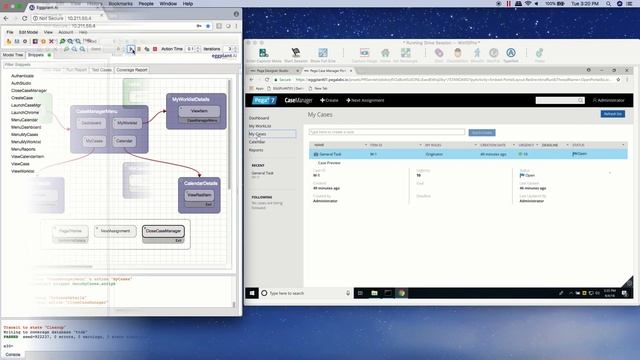Click the search magnifier in Pega header
The width and height of the screenshot is (640, 360).
click(580, 100)
